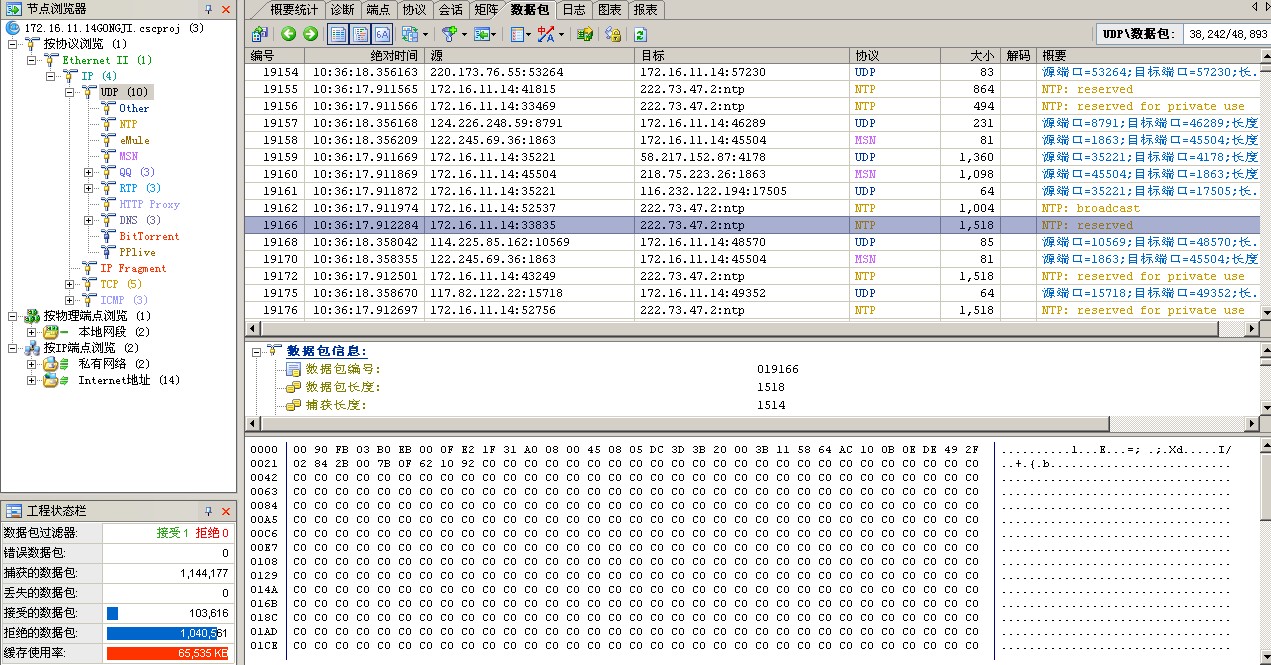1271x665 pixels.
Task: Switch to the 协议 tab
Action: (x=414, y=9)
